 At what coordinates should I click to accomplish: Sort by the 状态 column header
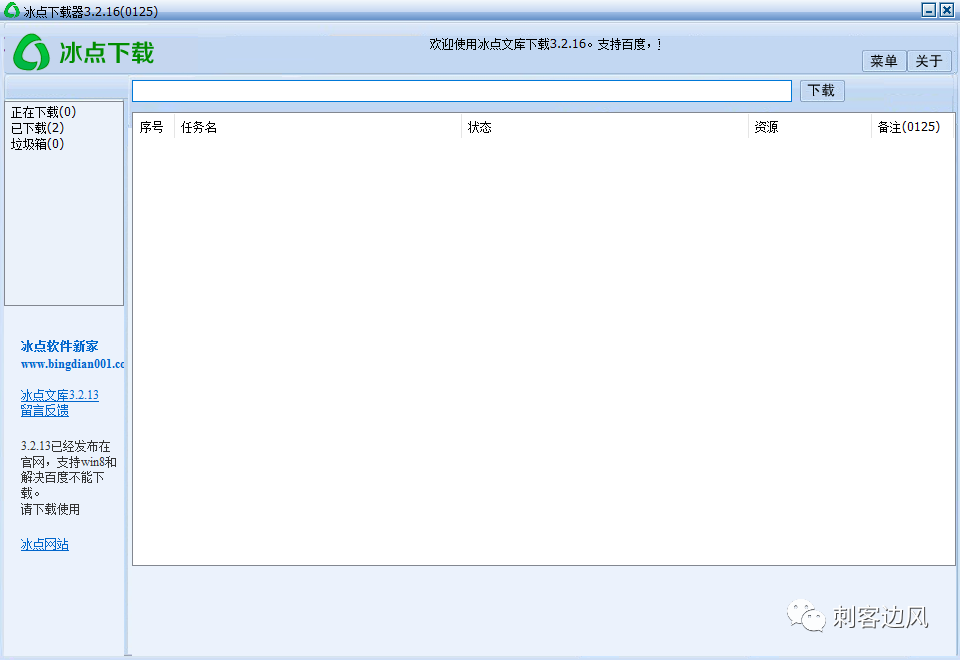(605, 127)
